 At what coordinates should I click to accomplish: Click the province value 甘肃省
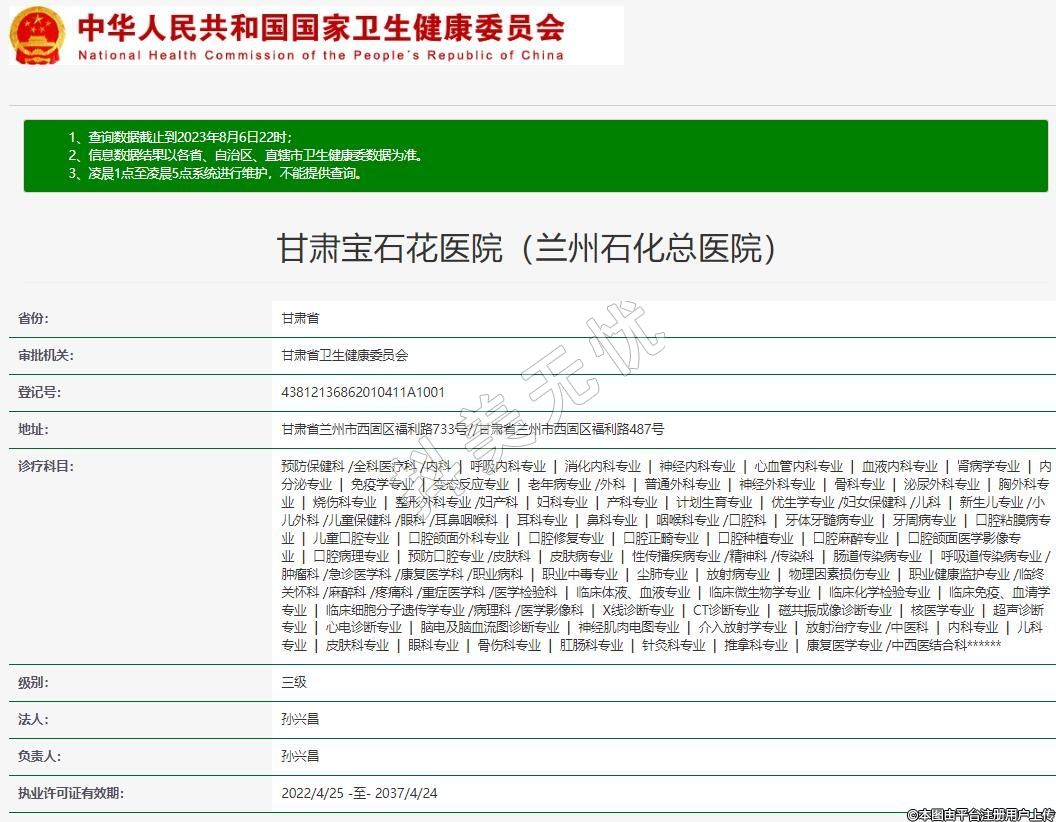coord(300,318)
